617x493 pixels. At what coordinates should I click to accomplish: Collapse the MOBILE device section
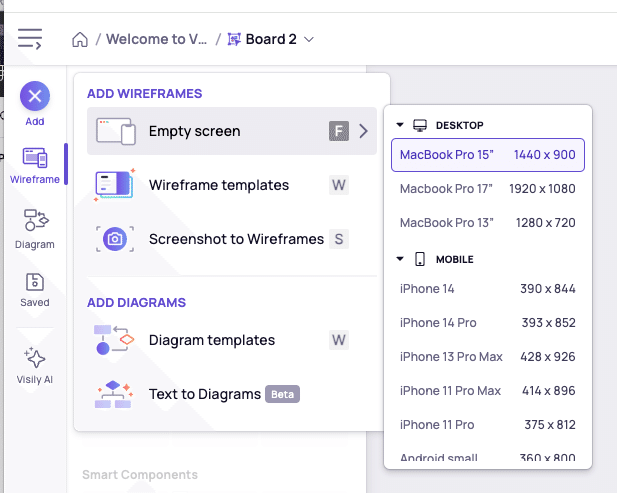tap(400, 259)
